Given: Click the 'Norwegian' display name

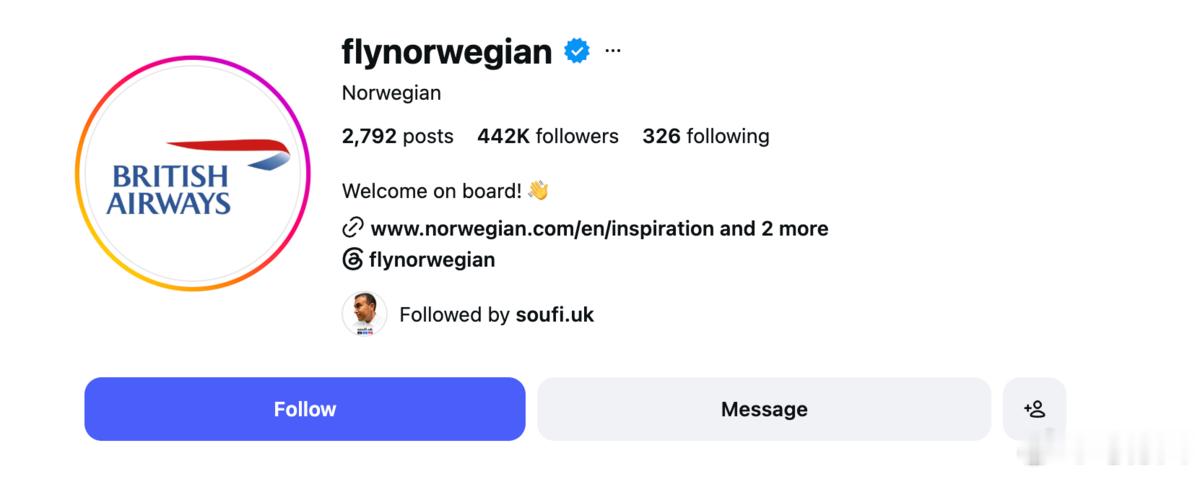Looking at the screenshot, I should [x=391, y=93].
